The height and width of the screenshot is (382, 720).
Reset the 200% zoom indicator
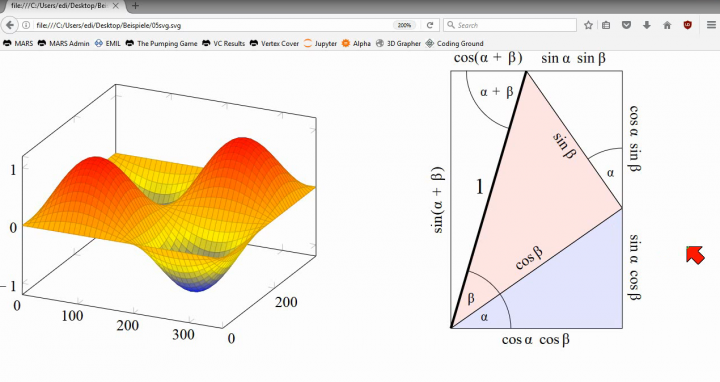click(x=404, y=25)
